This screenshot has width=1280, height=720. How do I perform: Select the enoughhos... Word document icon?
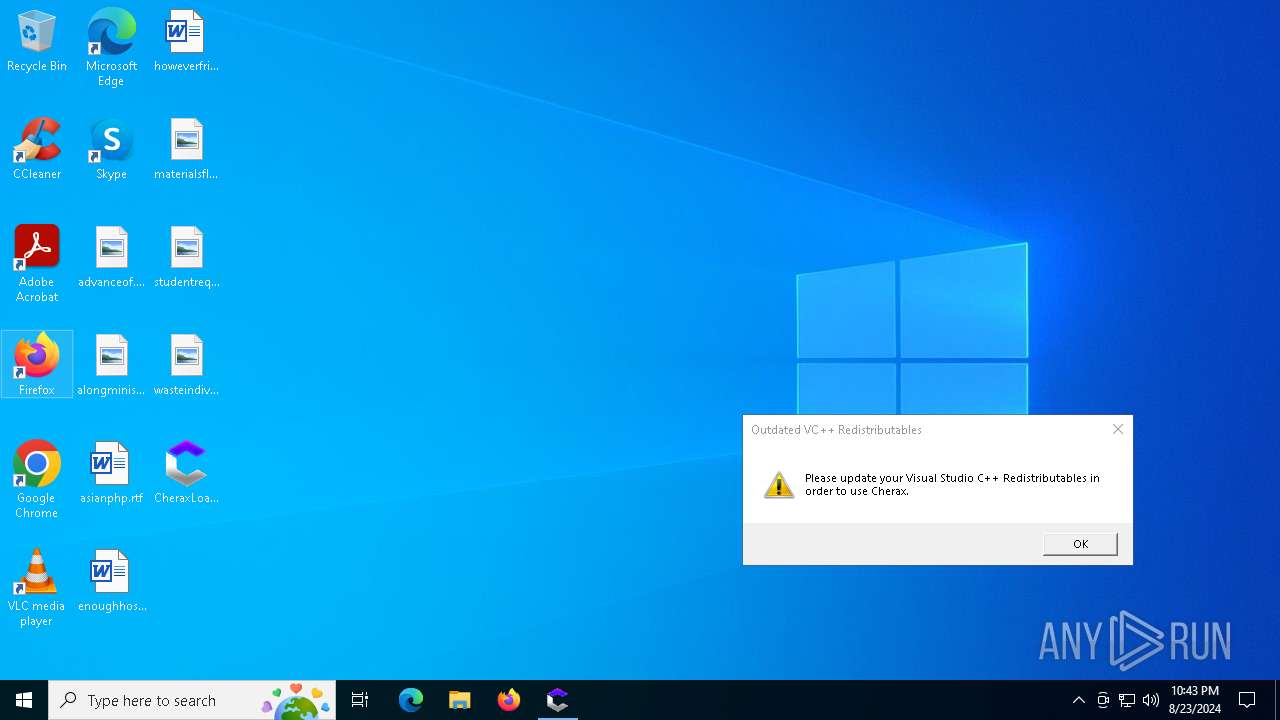[x=111, y=582]
